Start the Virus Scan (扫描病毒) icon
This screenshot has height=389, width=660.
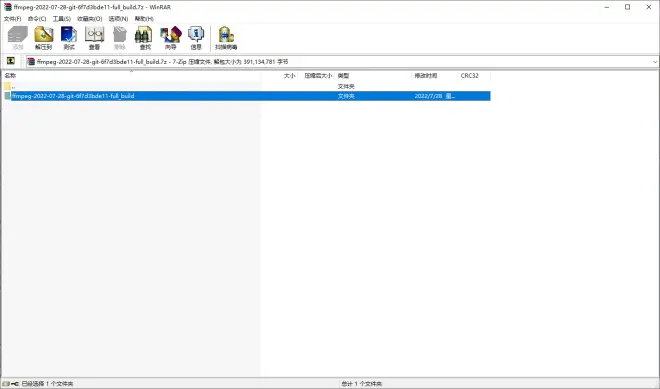point(226,38)
